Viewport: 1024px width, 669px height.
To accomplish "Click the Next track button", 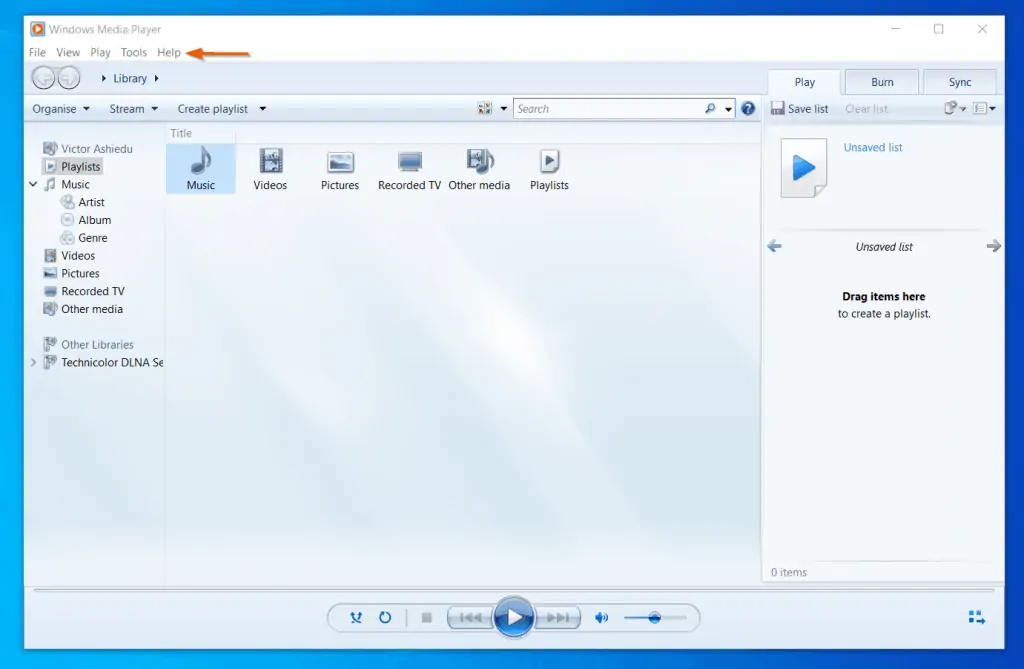I will point(559,617).
